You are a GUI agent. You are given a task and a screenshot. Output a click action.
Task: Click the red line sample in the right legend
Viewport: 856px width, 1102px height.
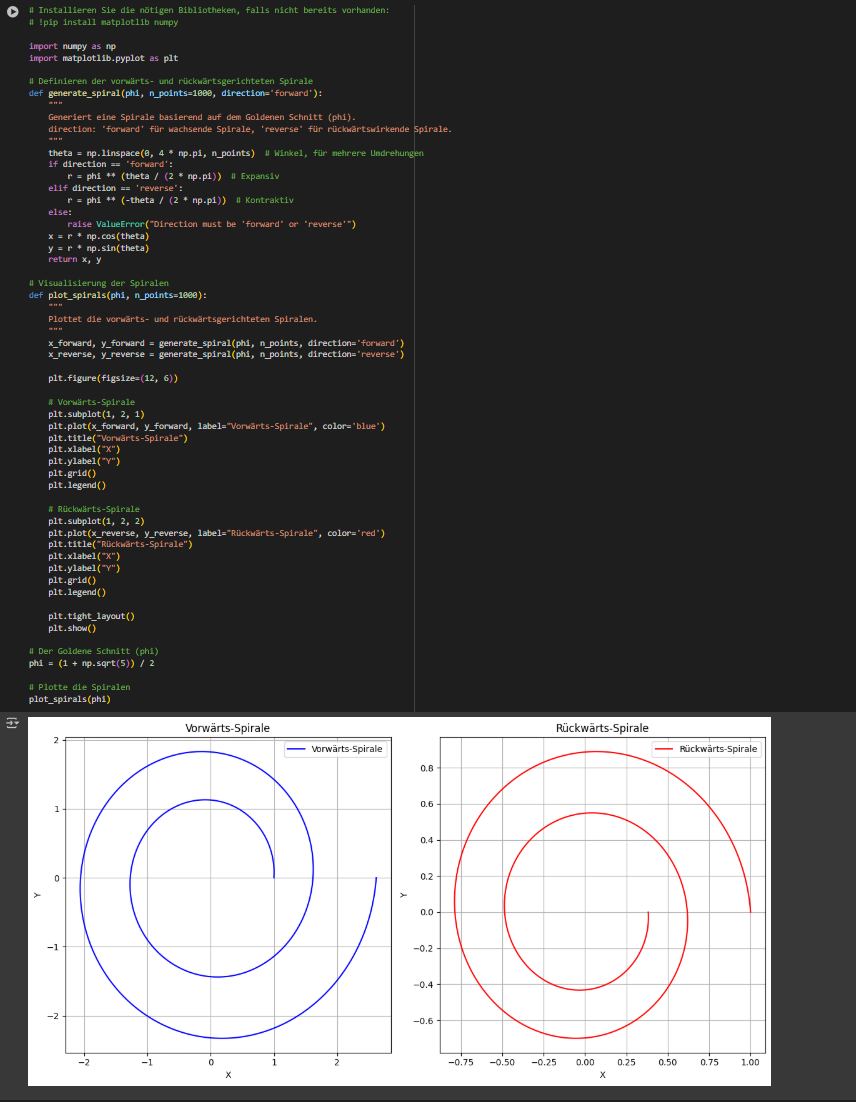pyautogui.click(x=664, y=749)
